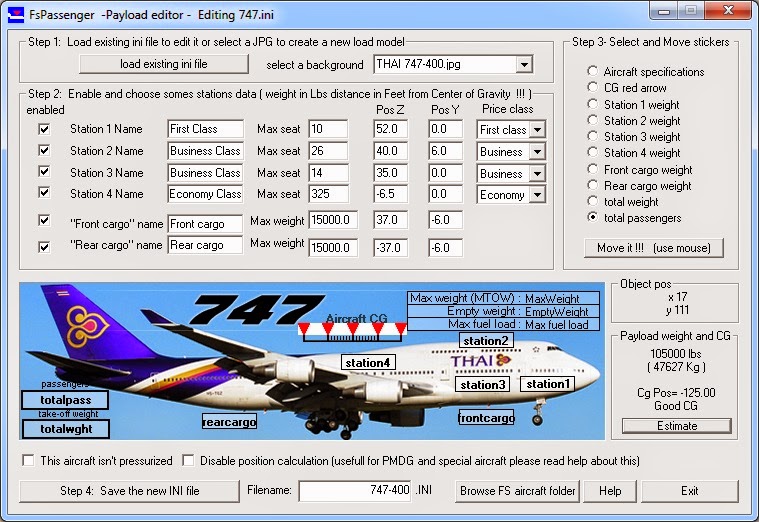Open Station 1 price class dropdown First class
This screenshot has width=759, height=522.
(x=537, y=130)
